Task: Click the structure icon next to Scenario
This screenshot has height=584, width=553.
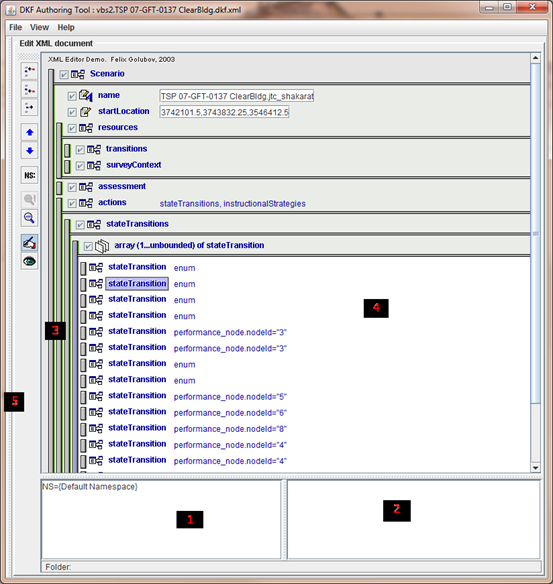Action: [78, 74]
